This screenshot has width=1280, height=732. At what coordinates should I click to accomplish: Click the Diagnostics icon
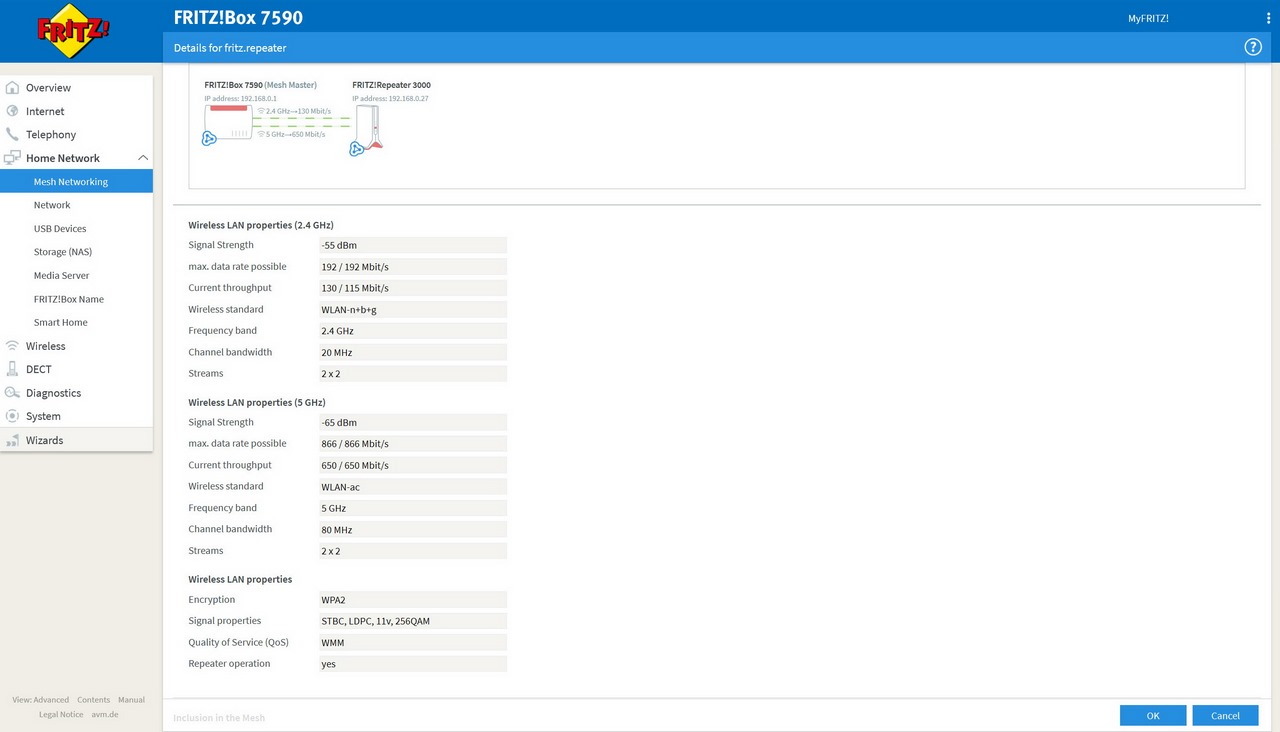(12, 393)
